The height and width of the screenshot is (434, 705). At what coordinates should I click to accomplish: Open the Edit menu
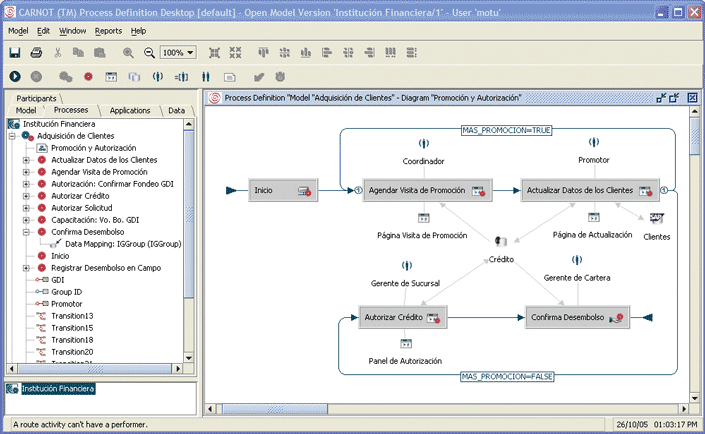(43, 31)
